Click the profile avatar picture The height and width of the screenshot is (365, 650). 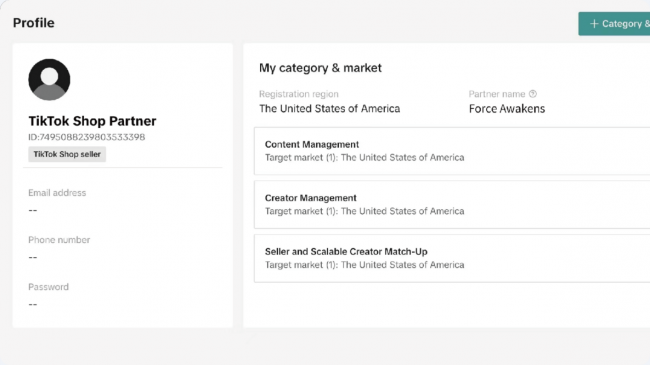(x=49, y=80)
